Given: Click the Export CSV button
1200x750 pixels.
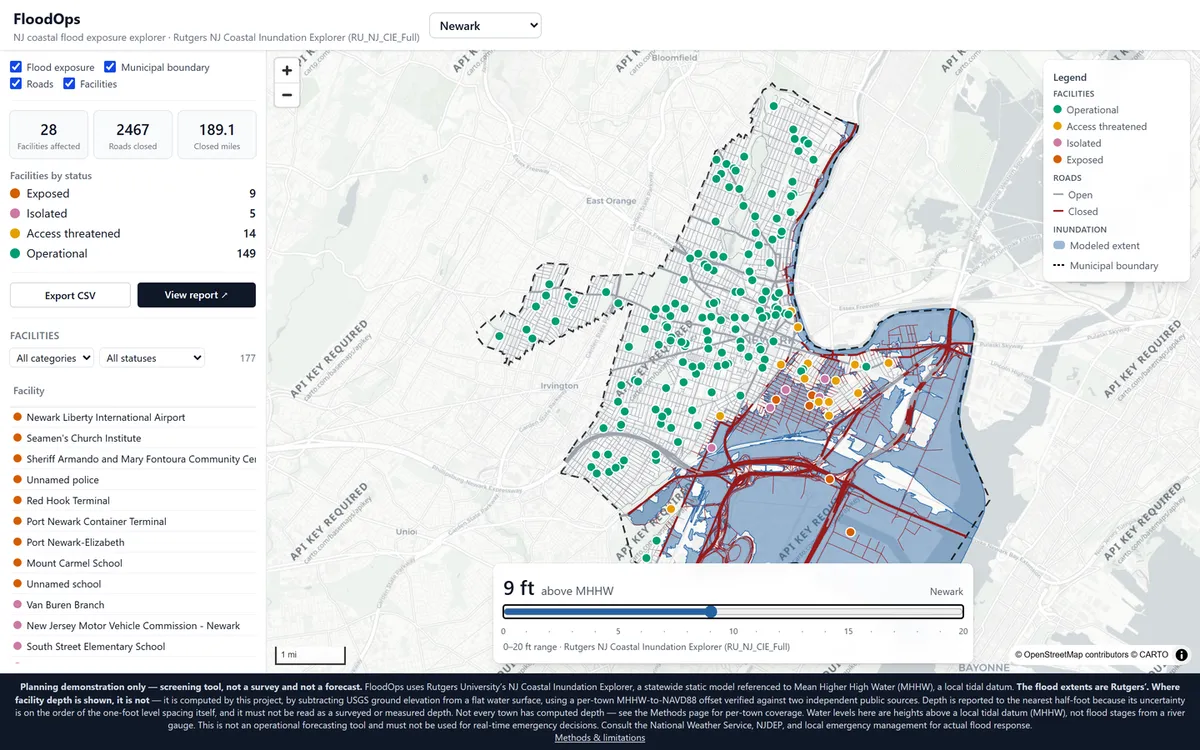Looking at the screenshot, I should [x=70, y=295].
